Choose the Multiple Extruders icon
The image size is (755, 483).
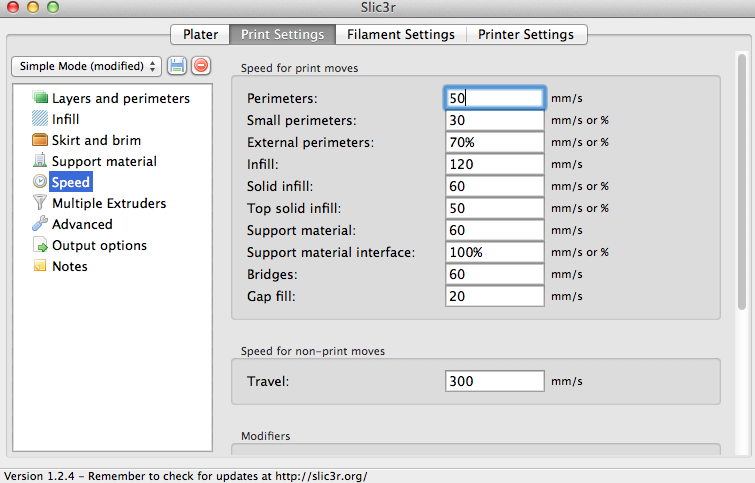40,203
